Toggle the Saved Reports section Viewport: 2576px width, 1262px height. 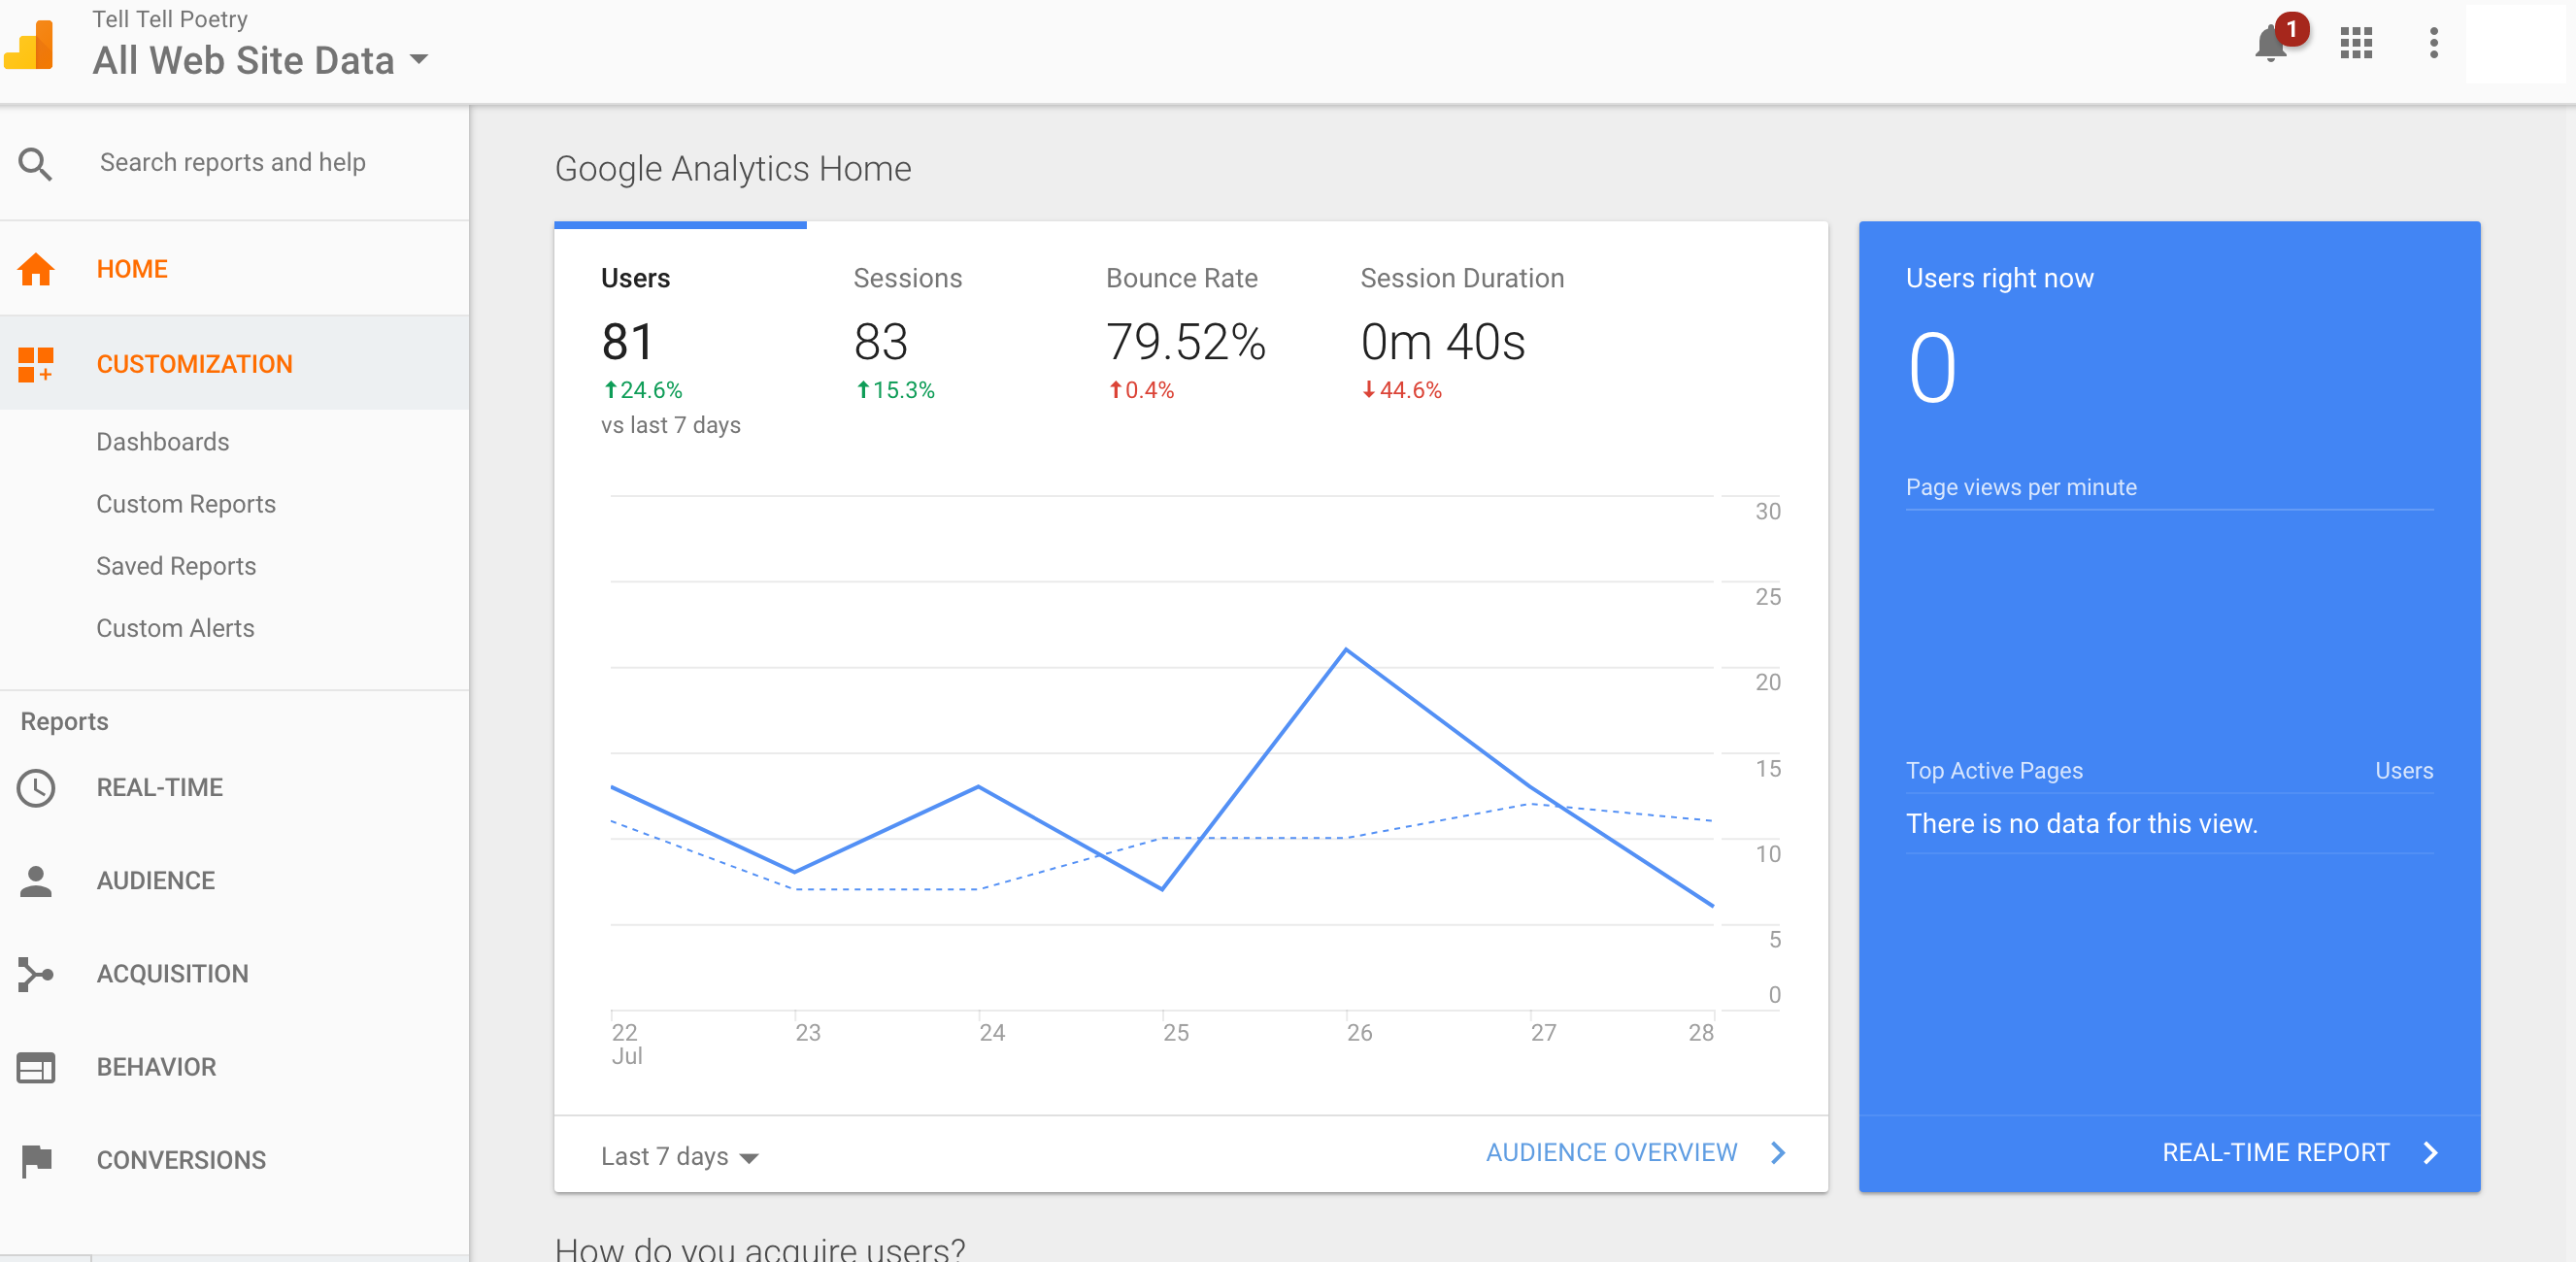176,565
